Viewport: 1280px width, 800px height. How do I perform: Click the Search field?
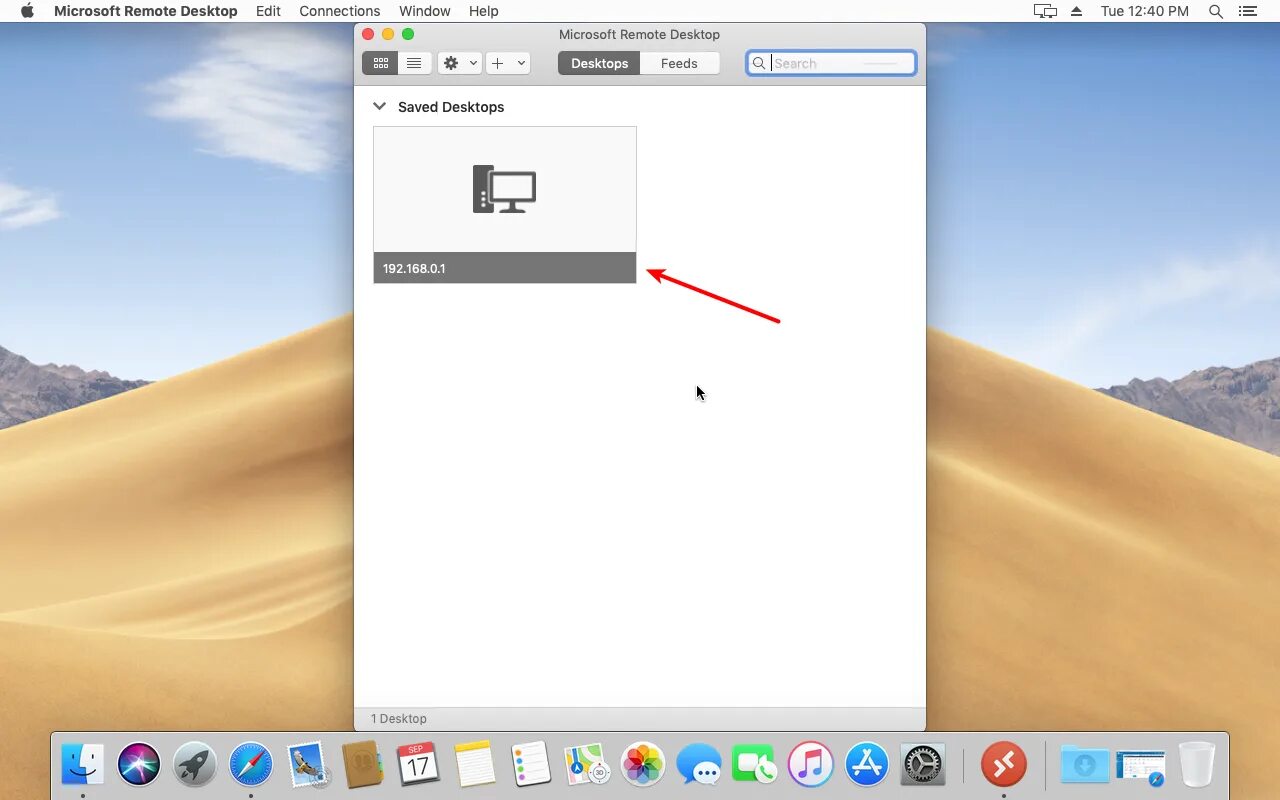coord(831,63)
